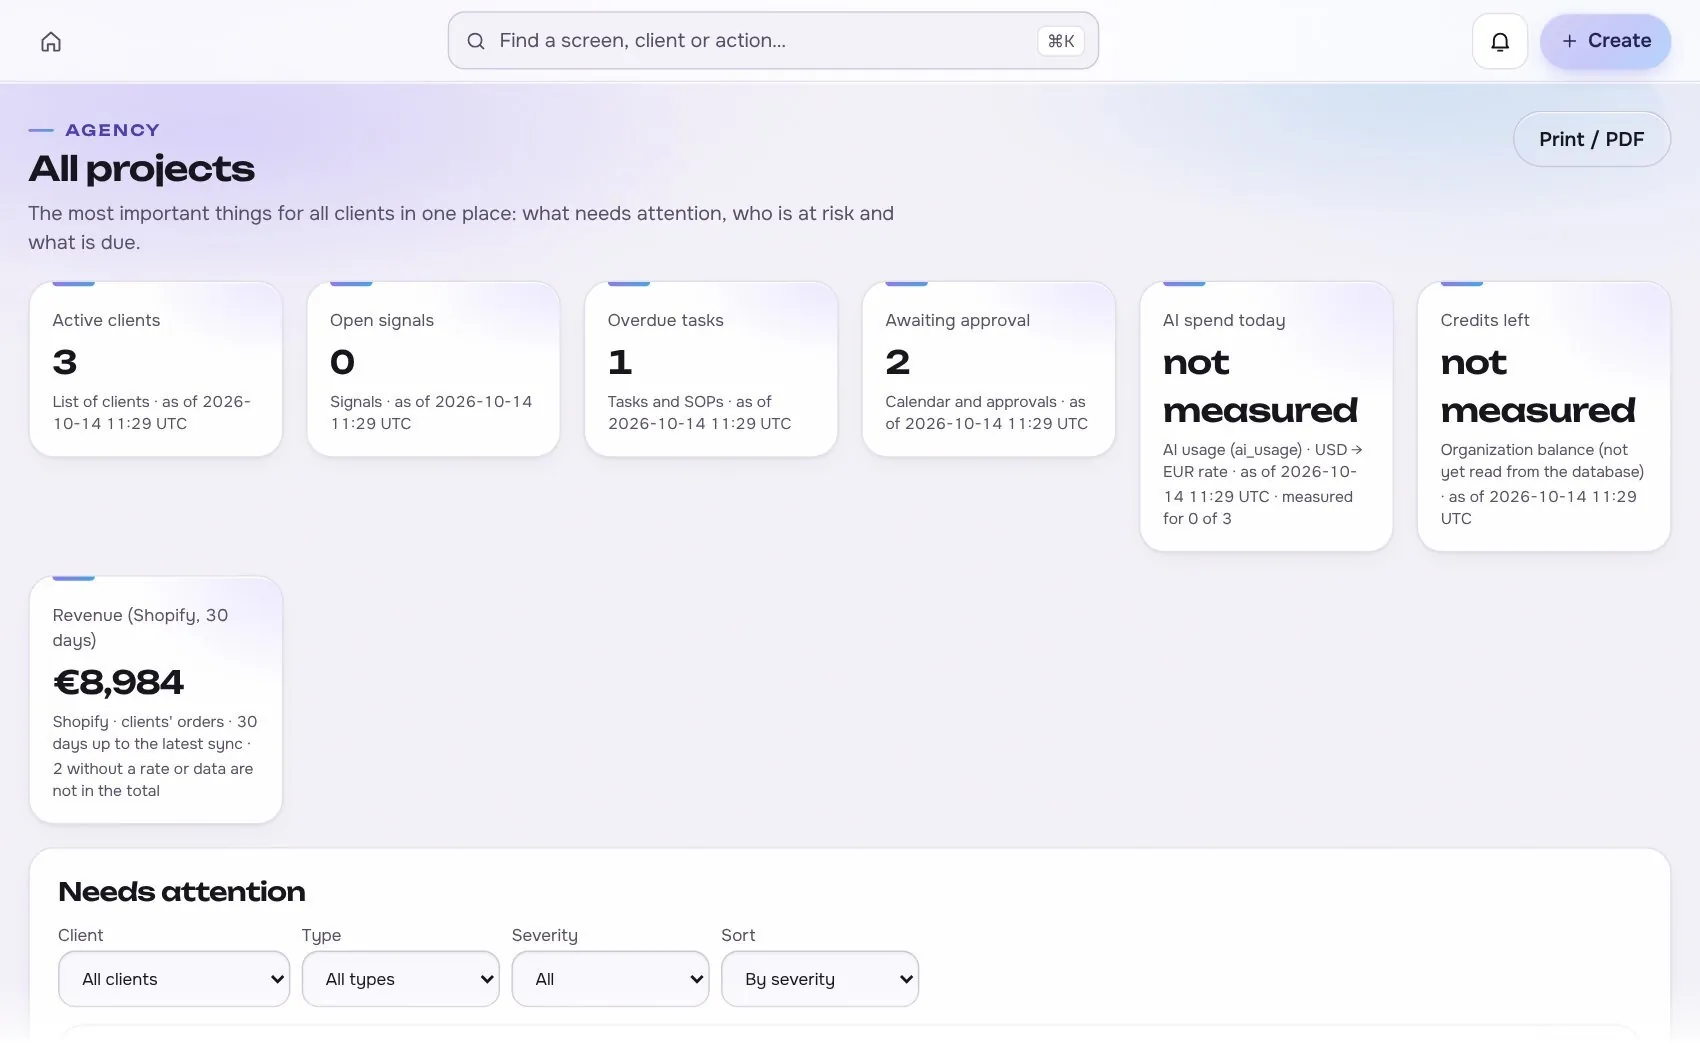Open the Open signals card

tap(433, 369)
